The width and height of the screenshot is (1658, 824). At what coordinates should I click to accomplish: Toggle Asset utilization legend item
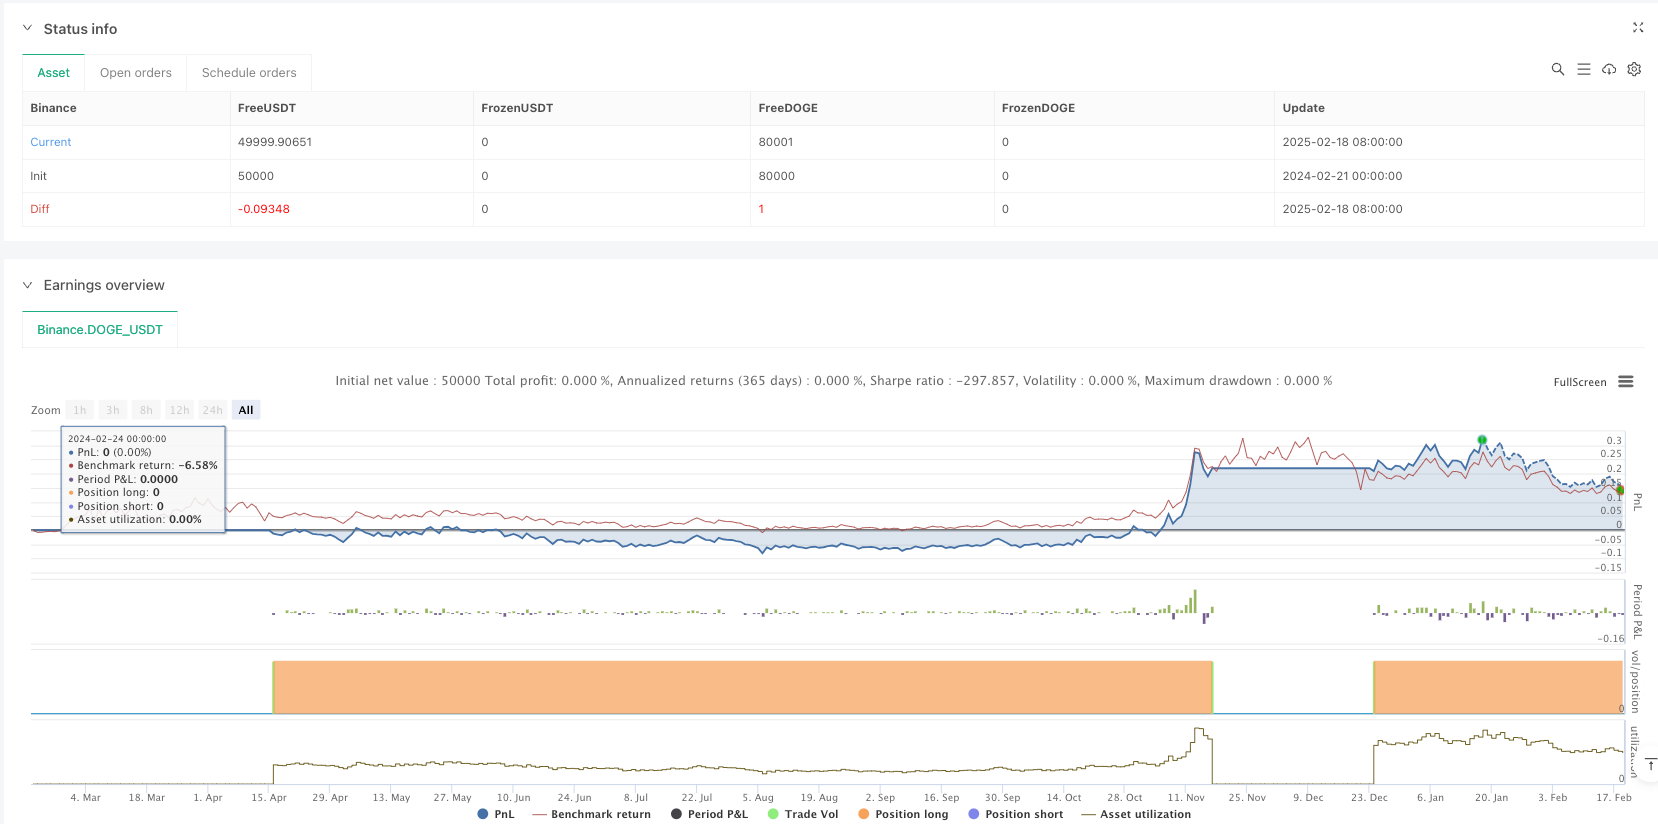tap(1136, 814)
